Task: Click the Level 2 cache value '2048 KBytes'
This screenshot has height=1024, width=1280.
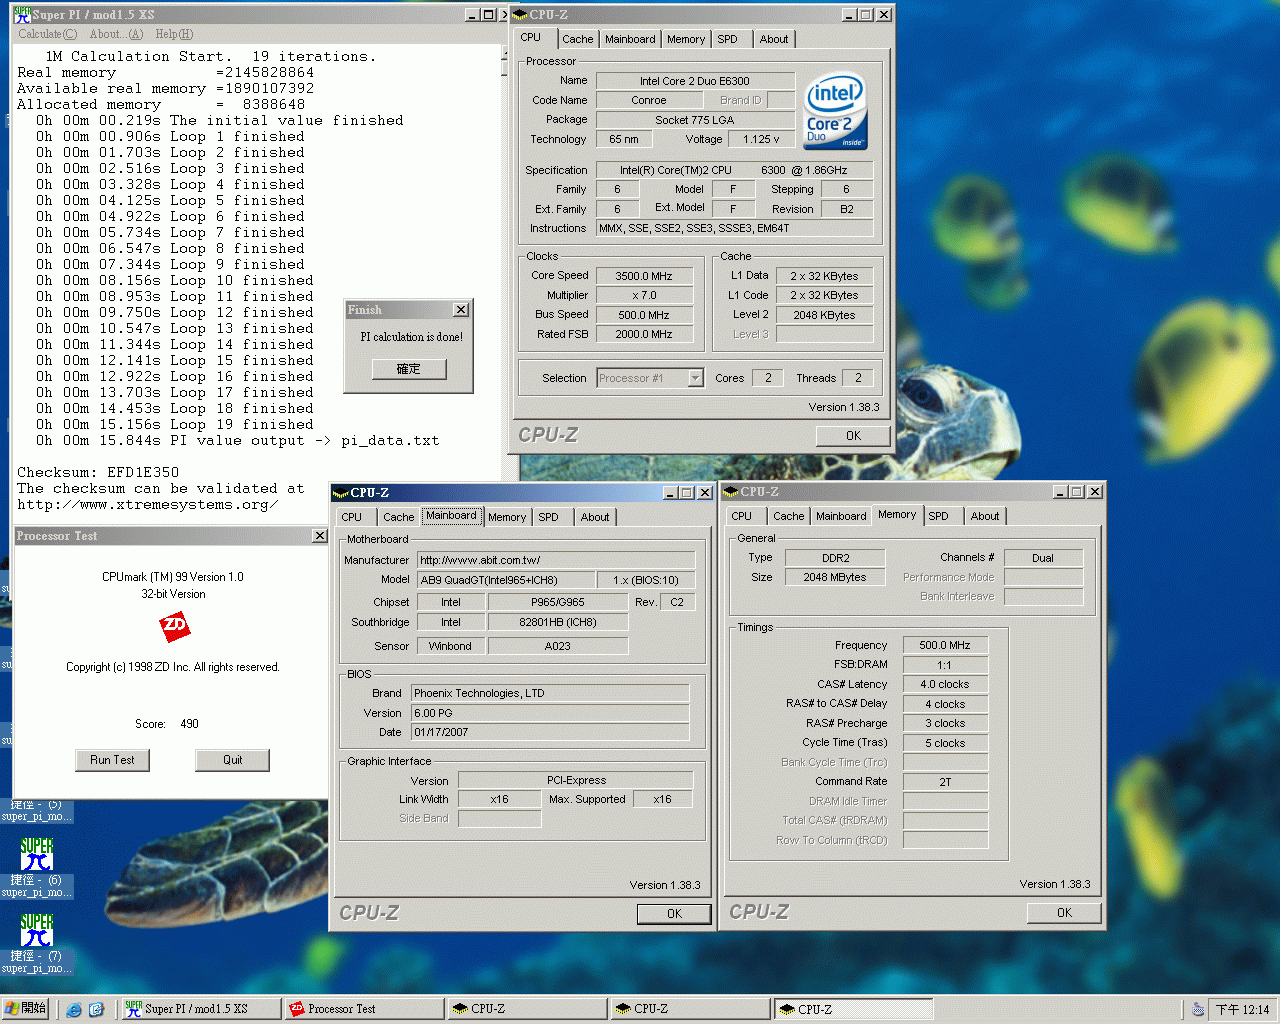Action: 824,315
